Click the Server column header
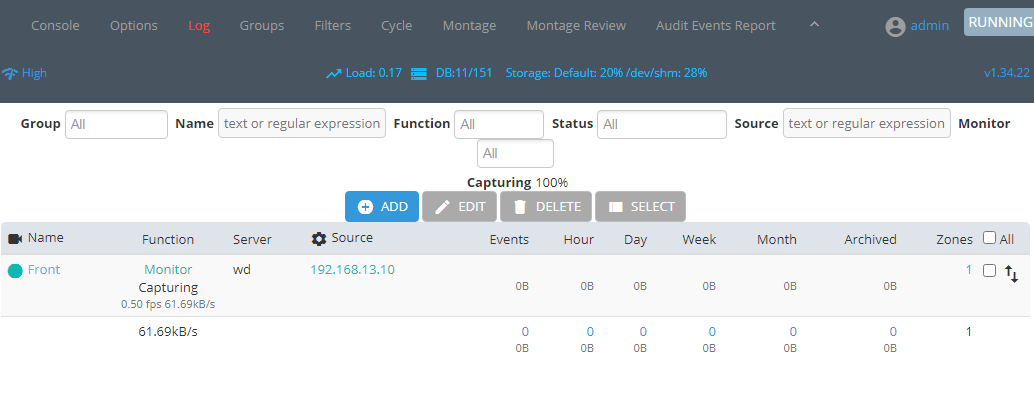Viewport: 1034px width, 395px height. click(x=252, y=239)
